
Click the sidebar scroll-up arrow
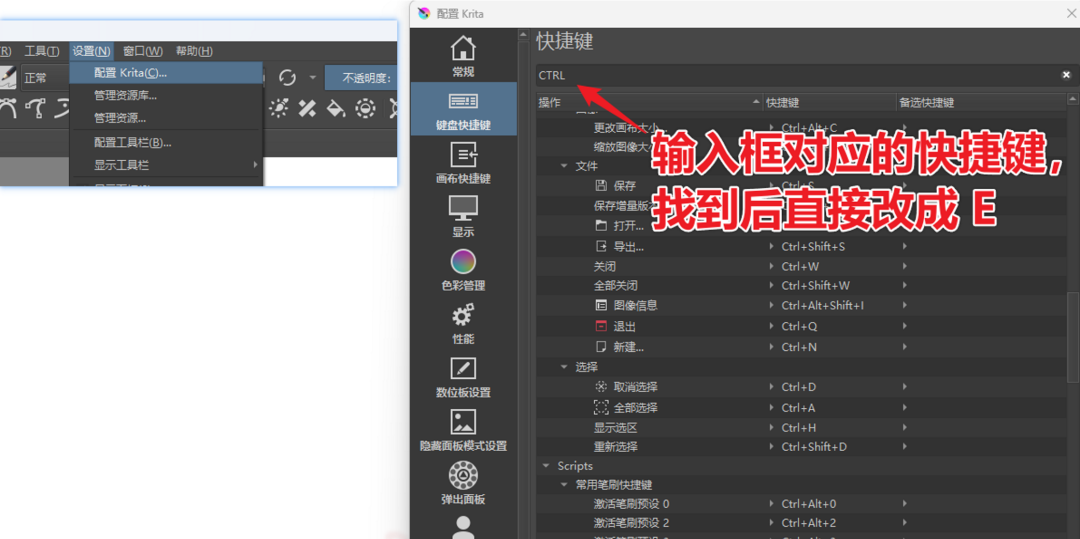point(524,35)
